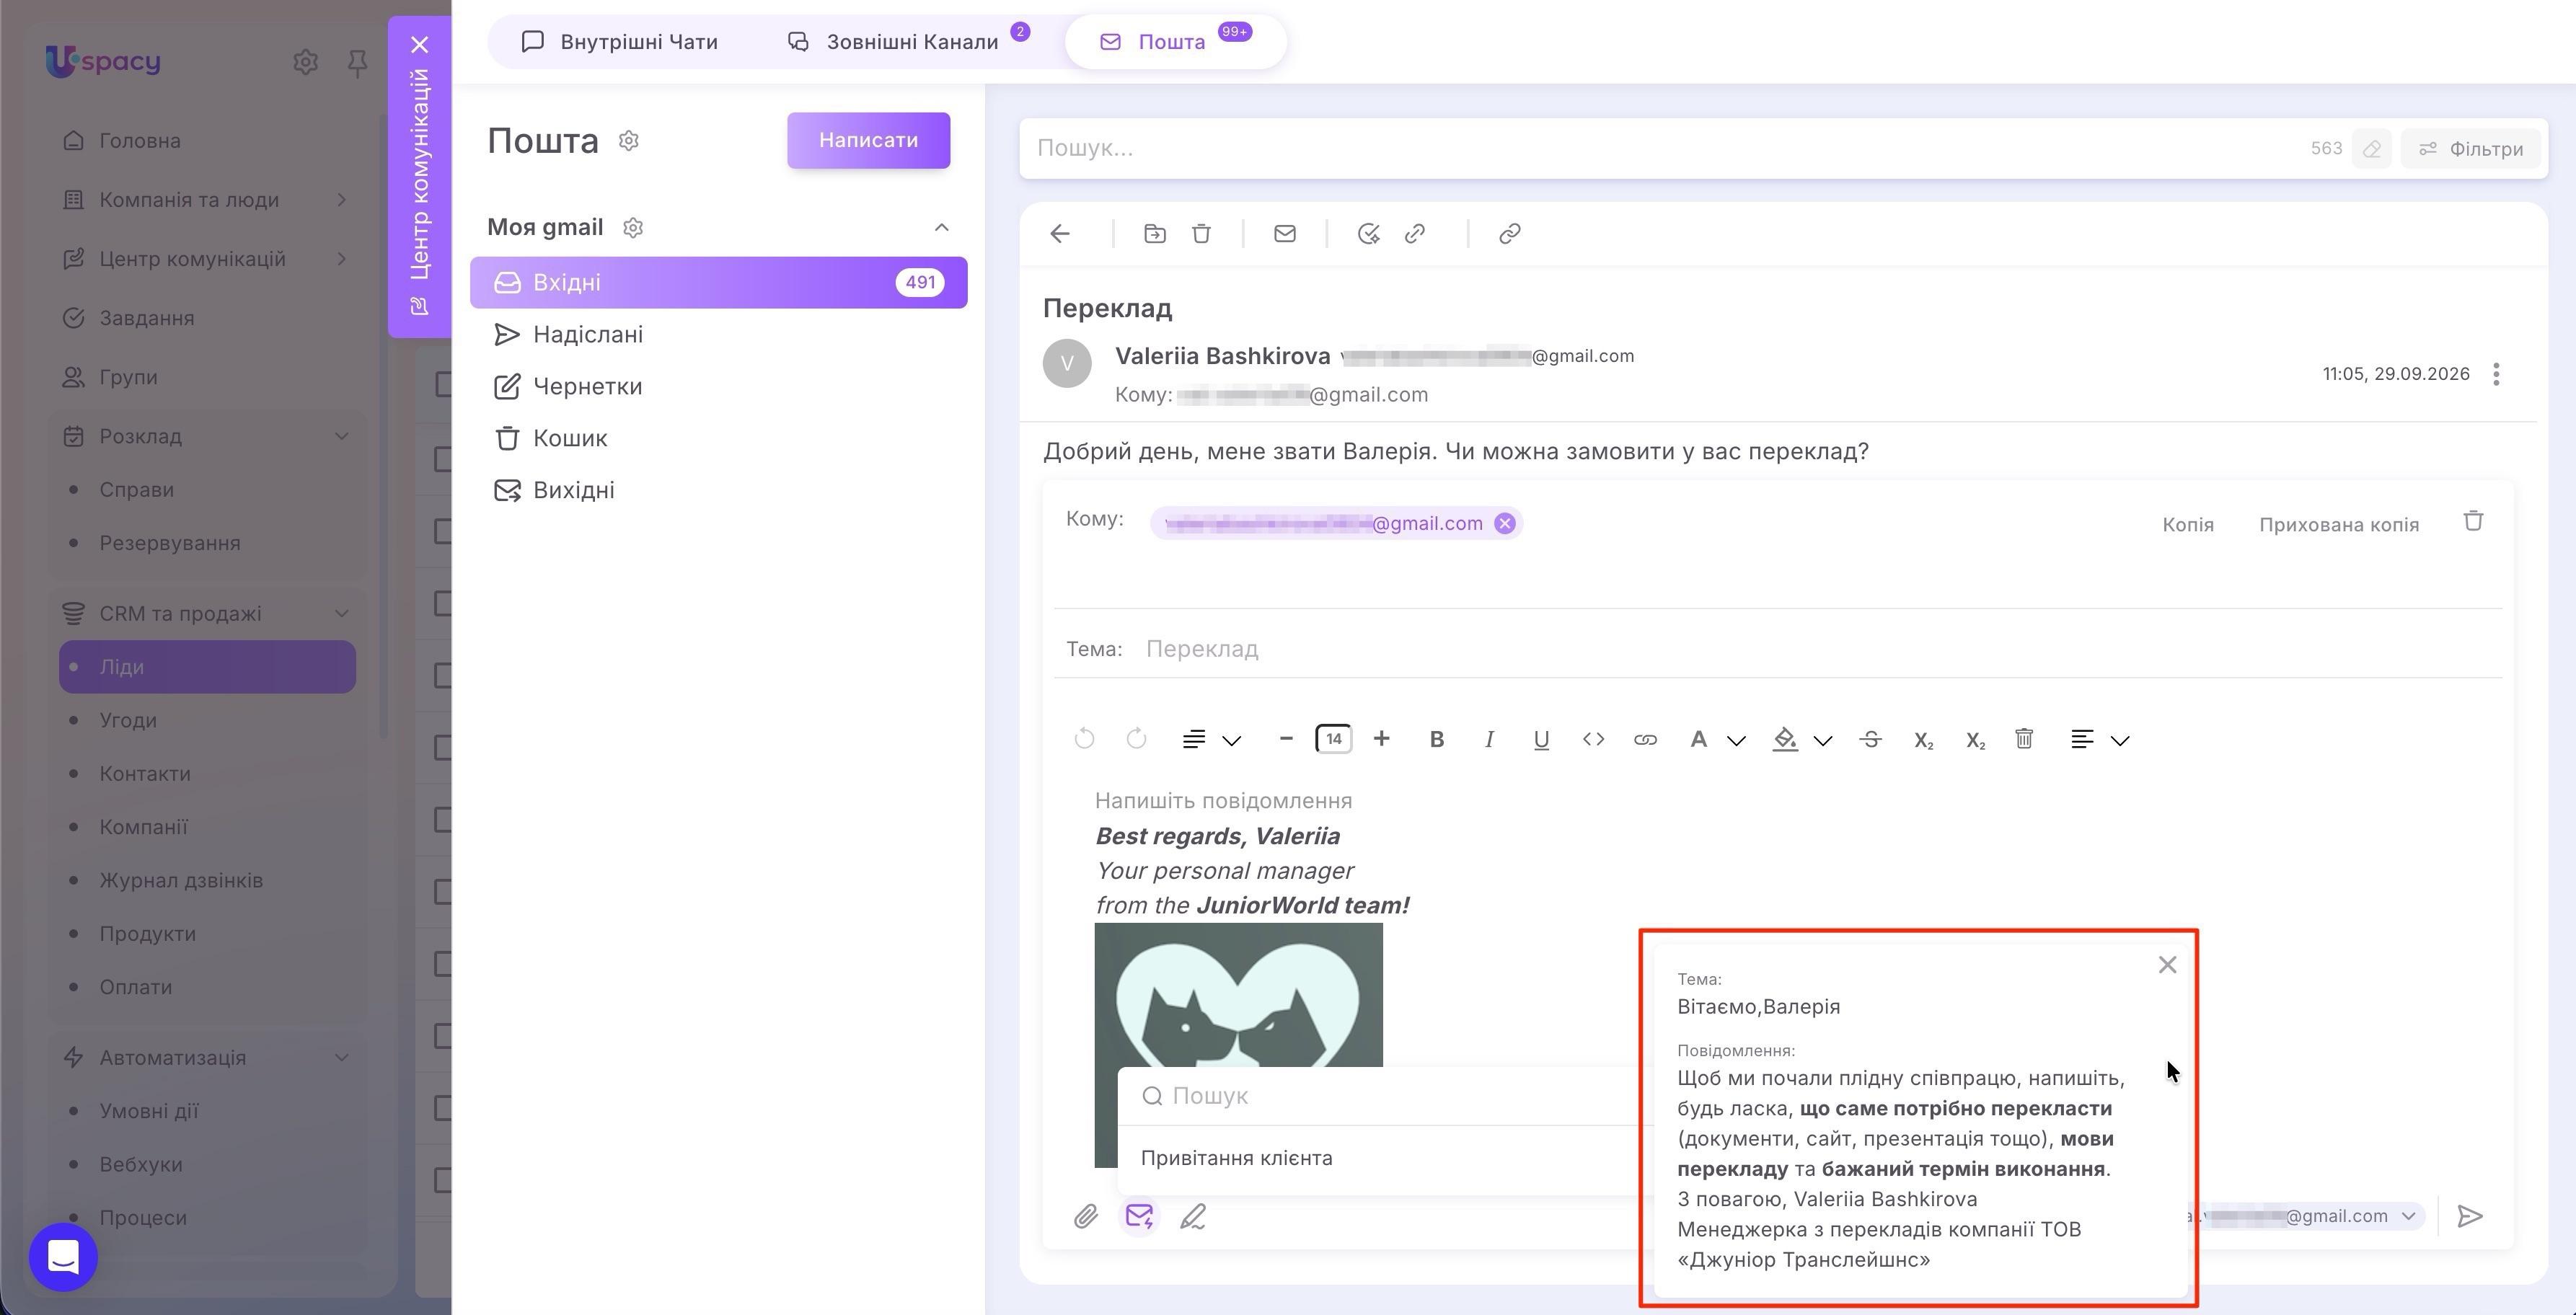The height and width of the screenshot is (1315, 2576).
Task: Collapse the Моя gmail section
Action: [941, 228]
